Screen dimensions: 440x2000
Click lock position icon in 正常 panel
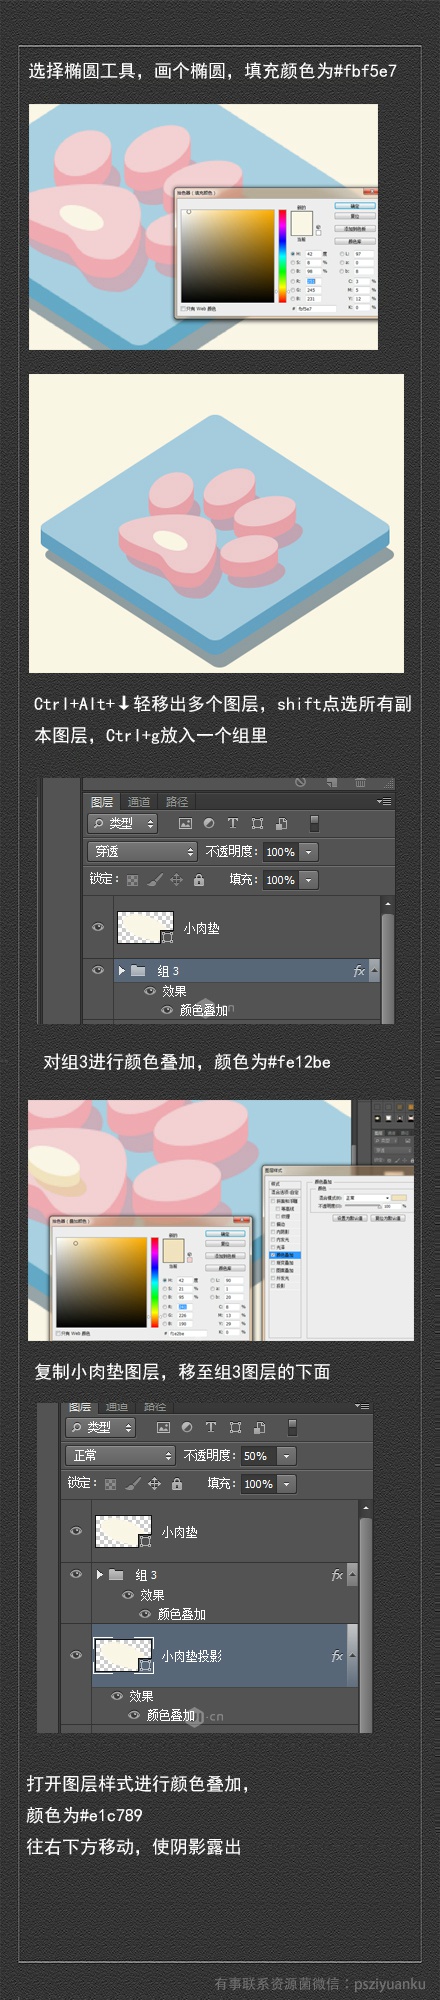(x=154, y=1484)
